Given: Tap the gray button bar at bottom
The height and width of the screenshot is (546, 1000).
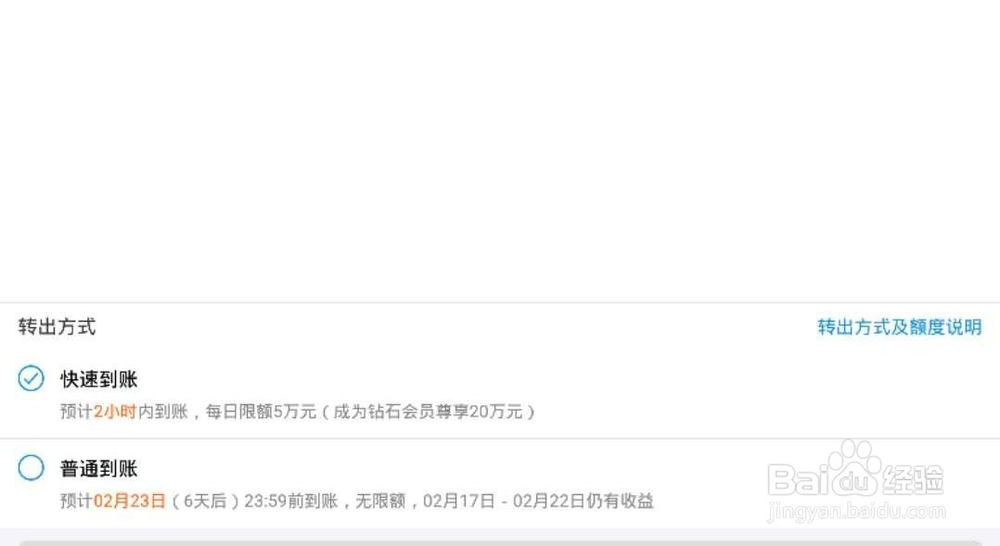Looking at the screenshot, I should pos(500,543).
